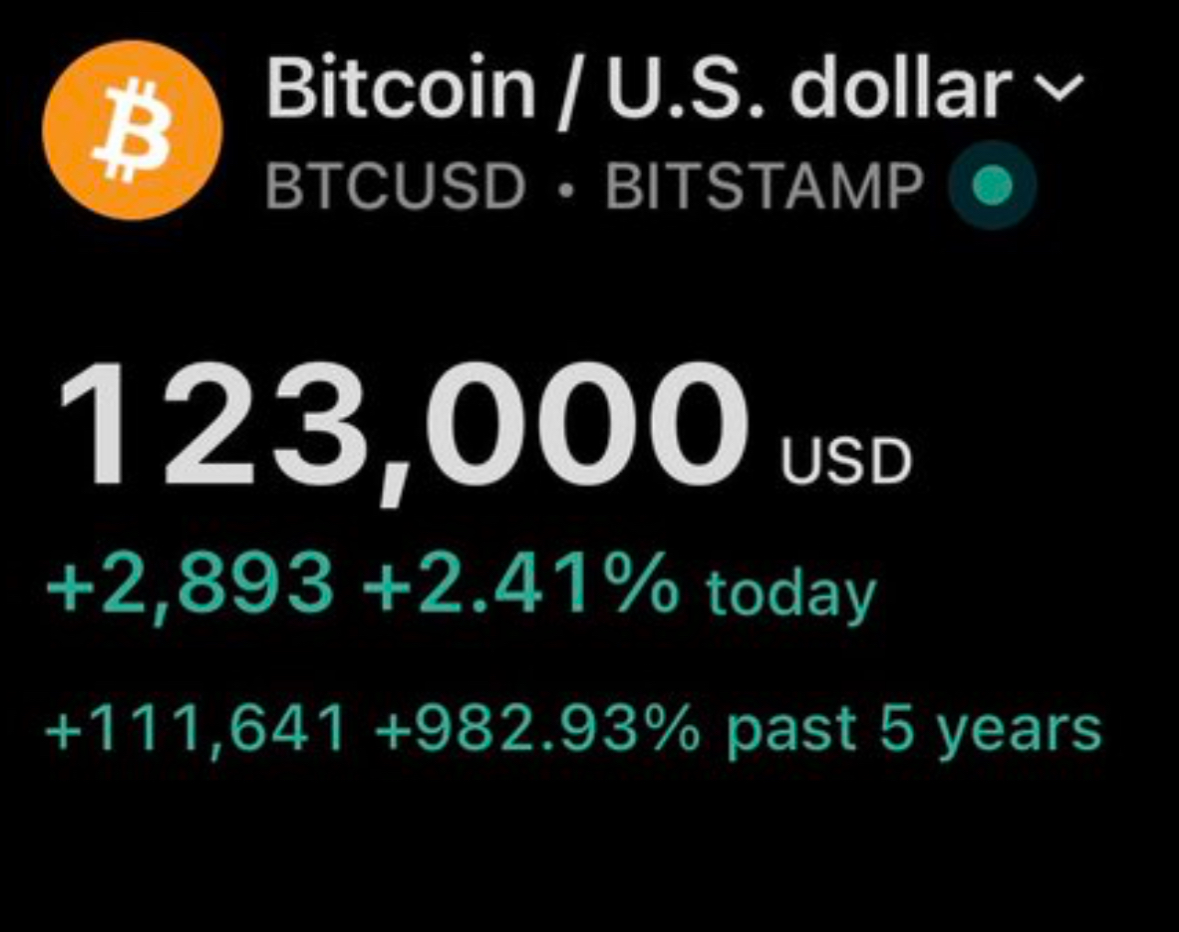Click the orange Bitcoin logo icon

tap(132, 131)
